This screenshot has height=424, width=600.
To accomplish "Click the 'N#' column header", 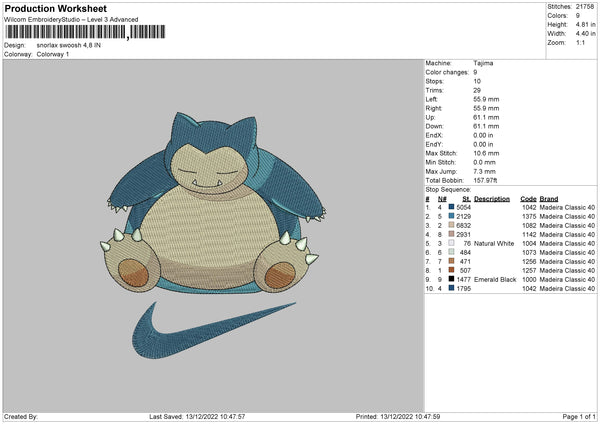I will point(442,199).
